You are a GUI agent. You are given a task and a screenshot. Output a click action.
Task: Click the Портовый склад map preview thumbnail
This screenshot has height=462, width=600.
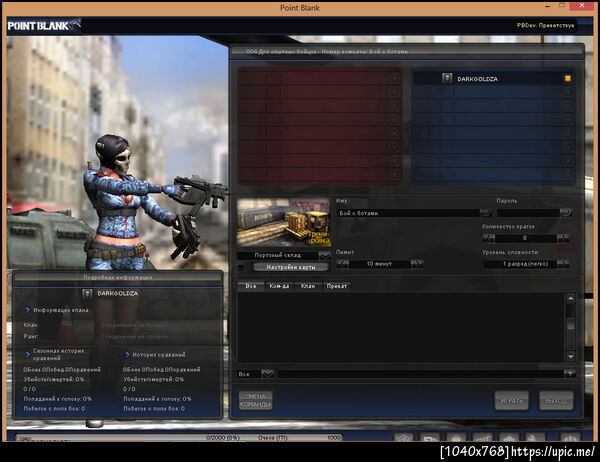pyautogui.click(x=284, y=222)
